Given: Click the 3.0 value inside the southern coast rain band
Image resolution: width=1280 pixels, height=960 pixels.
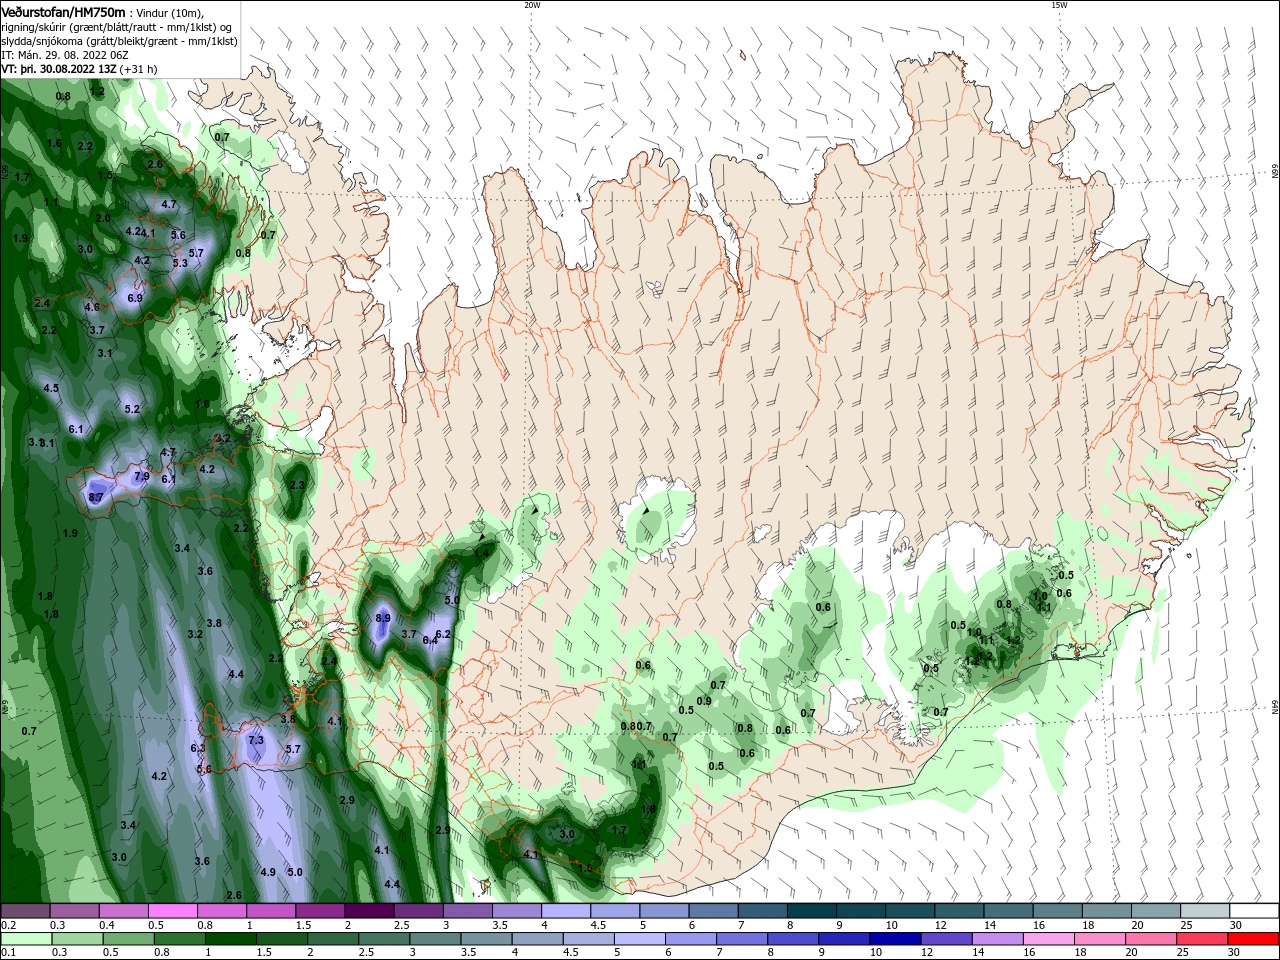Looking at the screenshot, I should coord(567,834).
